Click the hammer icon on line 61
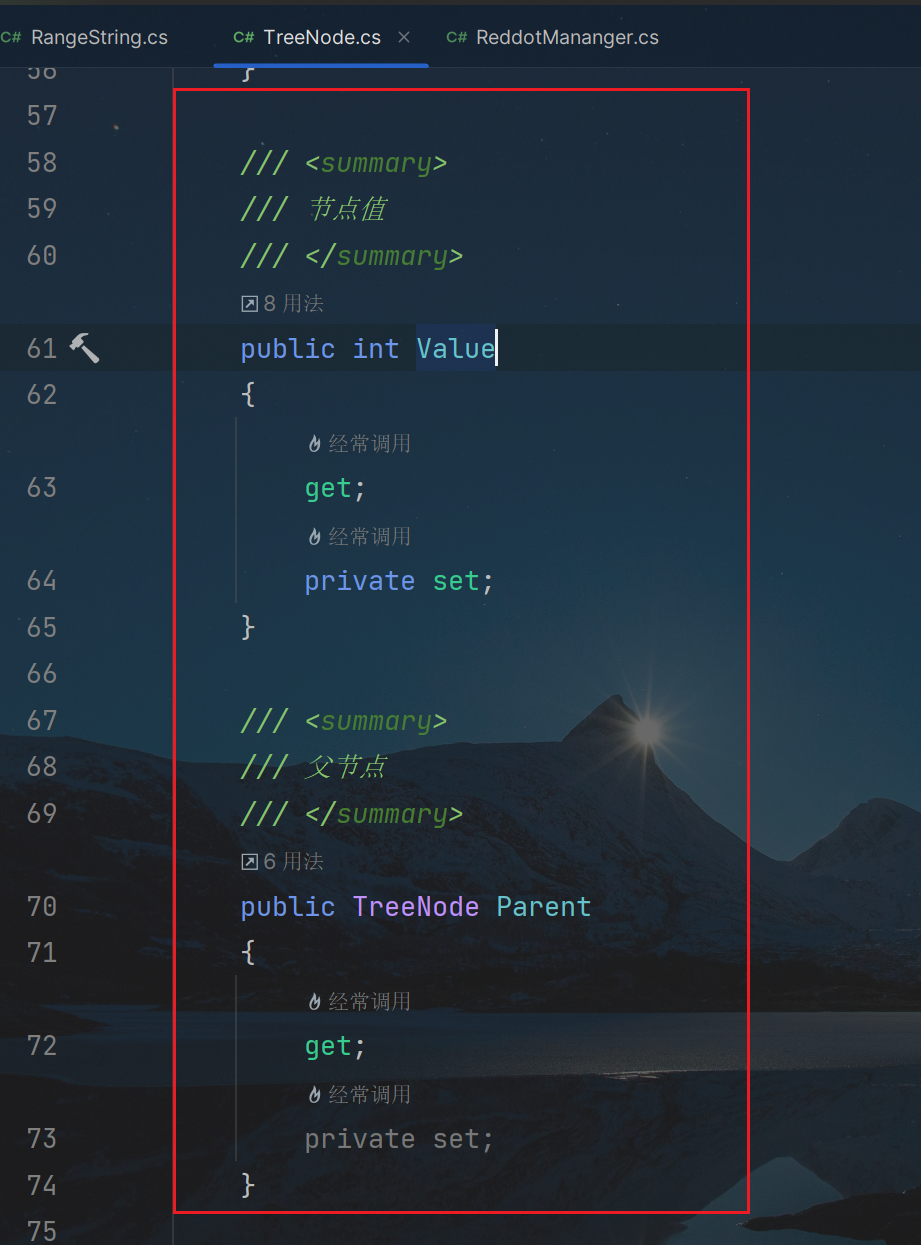 click(84, 348)
